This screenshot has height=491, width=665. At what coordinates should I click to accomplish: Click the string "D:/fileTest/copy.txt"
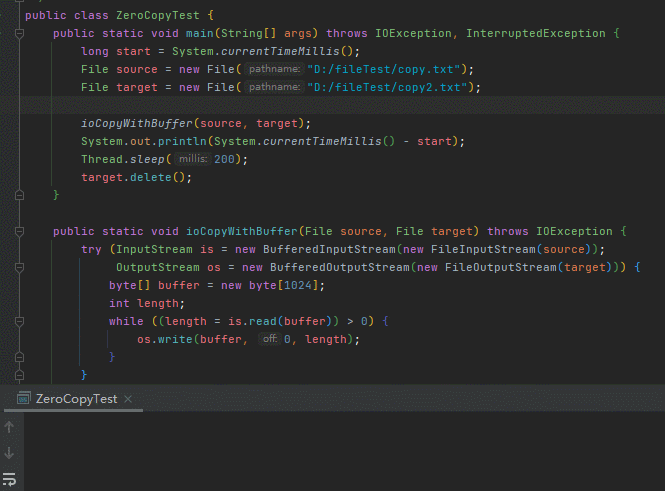384,69
